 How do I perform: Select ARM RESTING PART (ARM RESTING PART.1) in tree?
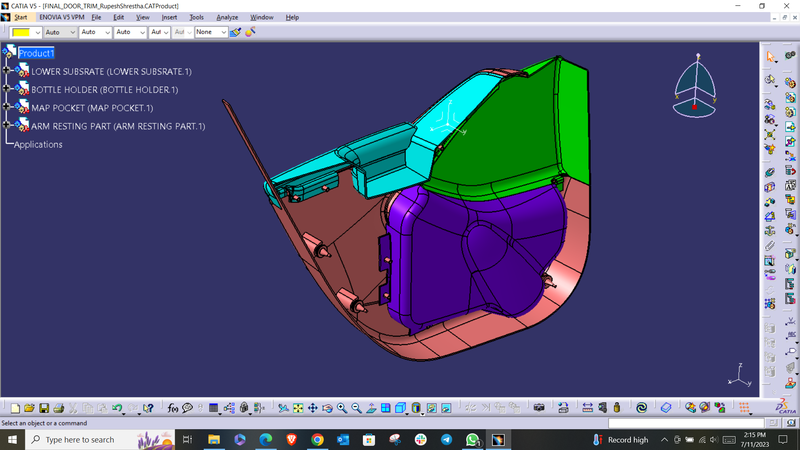[x=118, y=126]
